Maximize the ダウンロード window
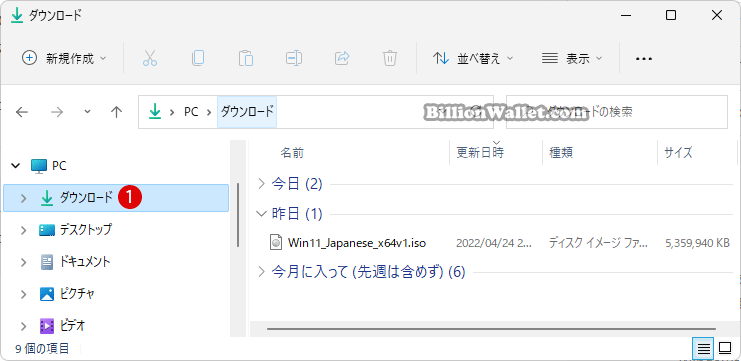Viewport: 741px width, 361px height. 671,16
